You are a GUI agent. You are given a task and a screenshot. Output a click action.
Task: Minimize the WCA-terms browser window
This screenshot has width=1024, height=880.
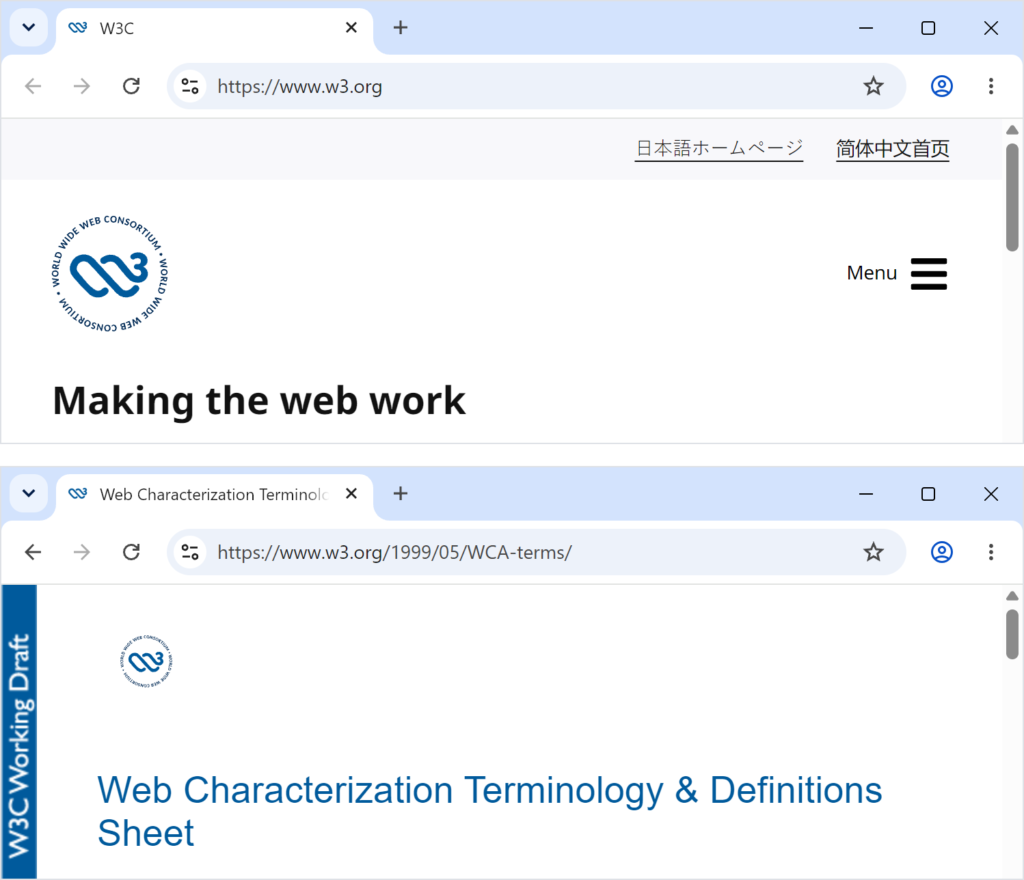tap(866, 494)
